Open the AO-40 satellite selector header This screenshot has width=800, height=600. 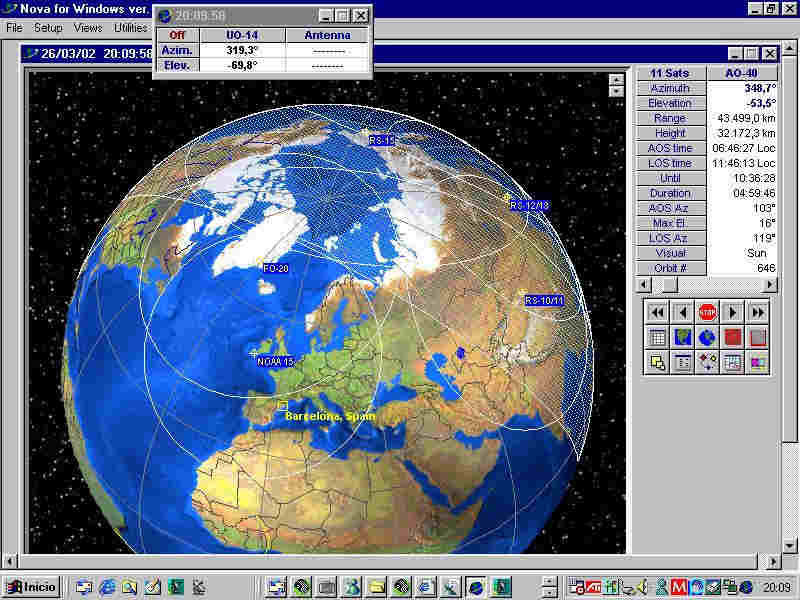pyautogui.click(x=742, y=73)
